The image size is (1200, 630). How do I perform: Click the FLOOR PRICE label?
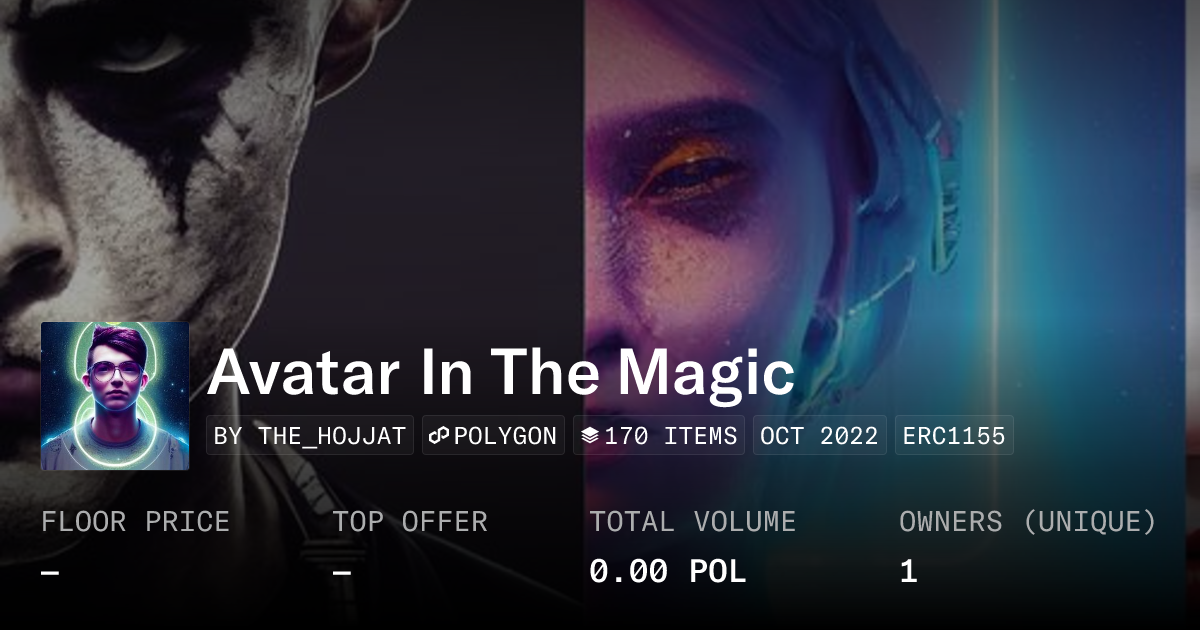pyautogui.click(x=135, y=522)
